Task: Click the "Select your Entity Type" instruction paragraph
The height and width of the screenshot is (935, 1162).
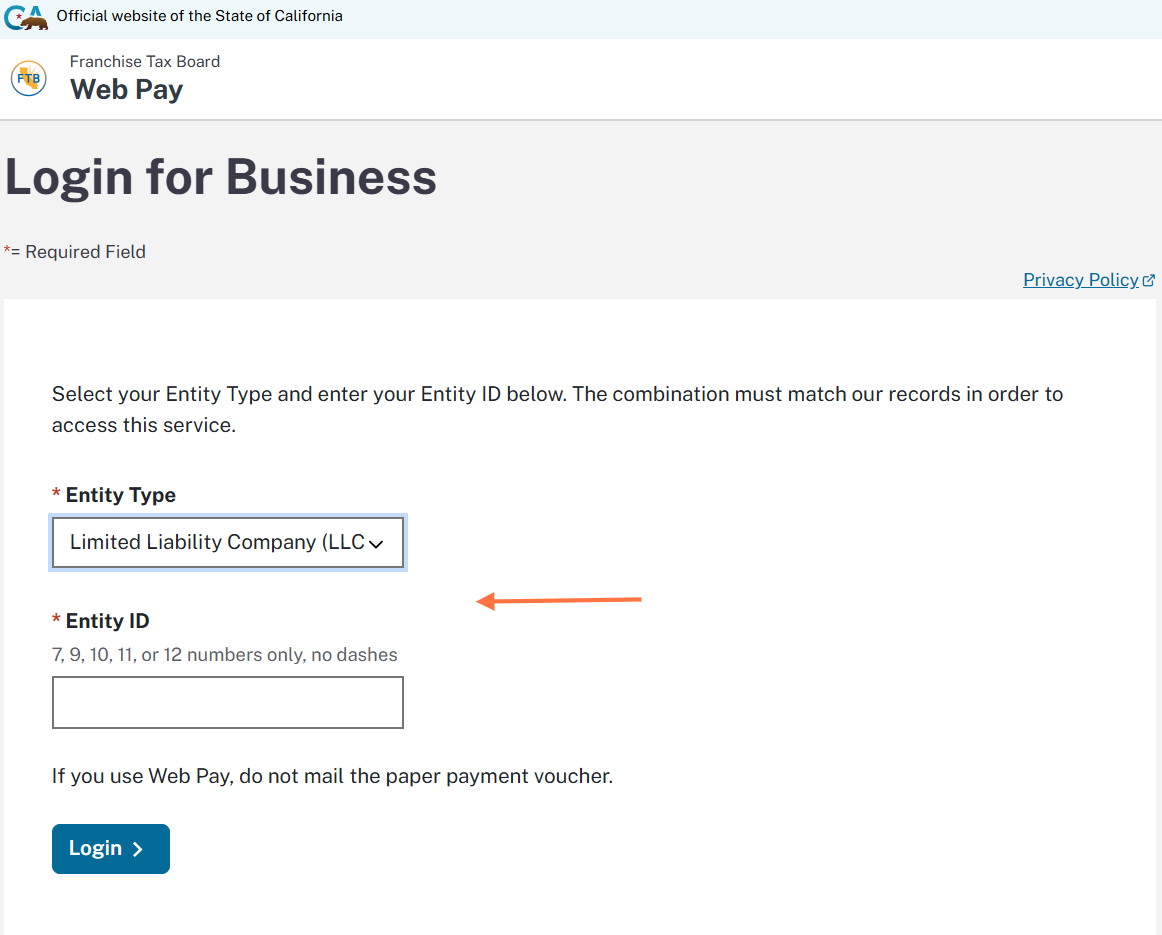Action: point(557,410)
